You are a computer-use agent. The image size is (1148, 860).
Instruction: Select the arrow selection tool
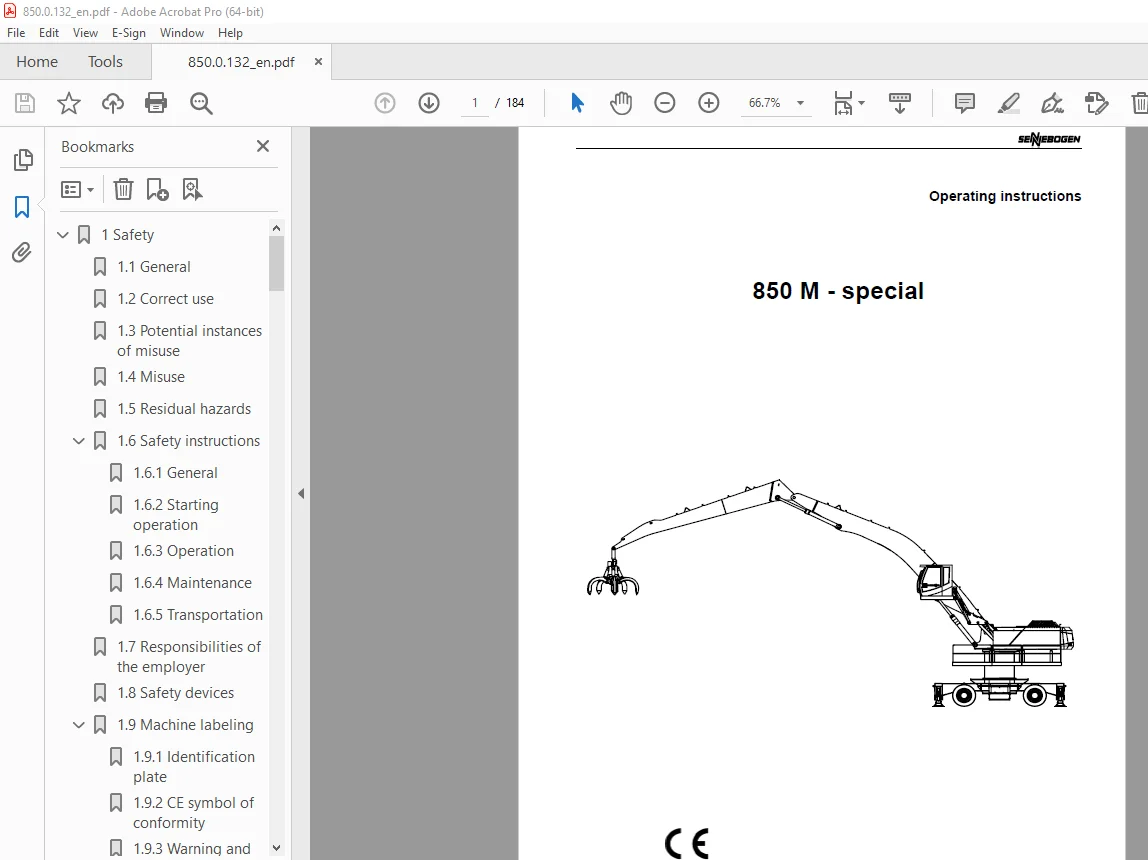(x=577, y=103)
